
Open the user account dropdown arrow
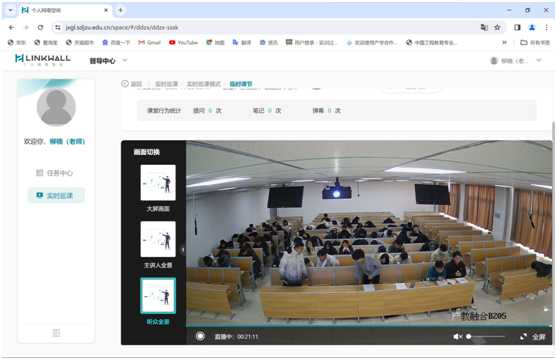[x=539, y=60]
